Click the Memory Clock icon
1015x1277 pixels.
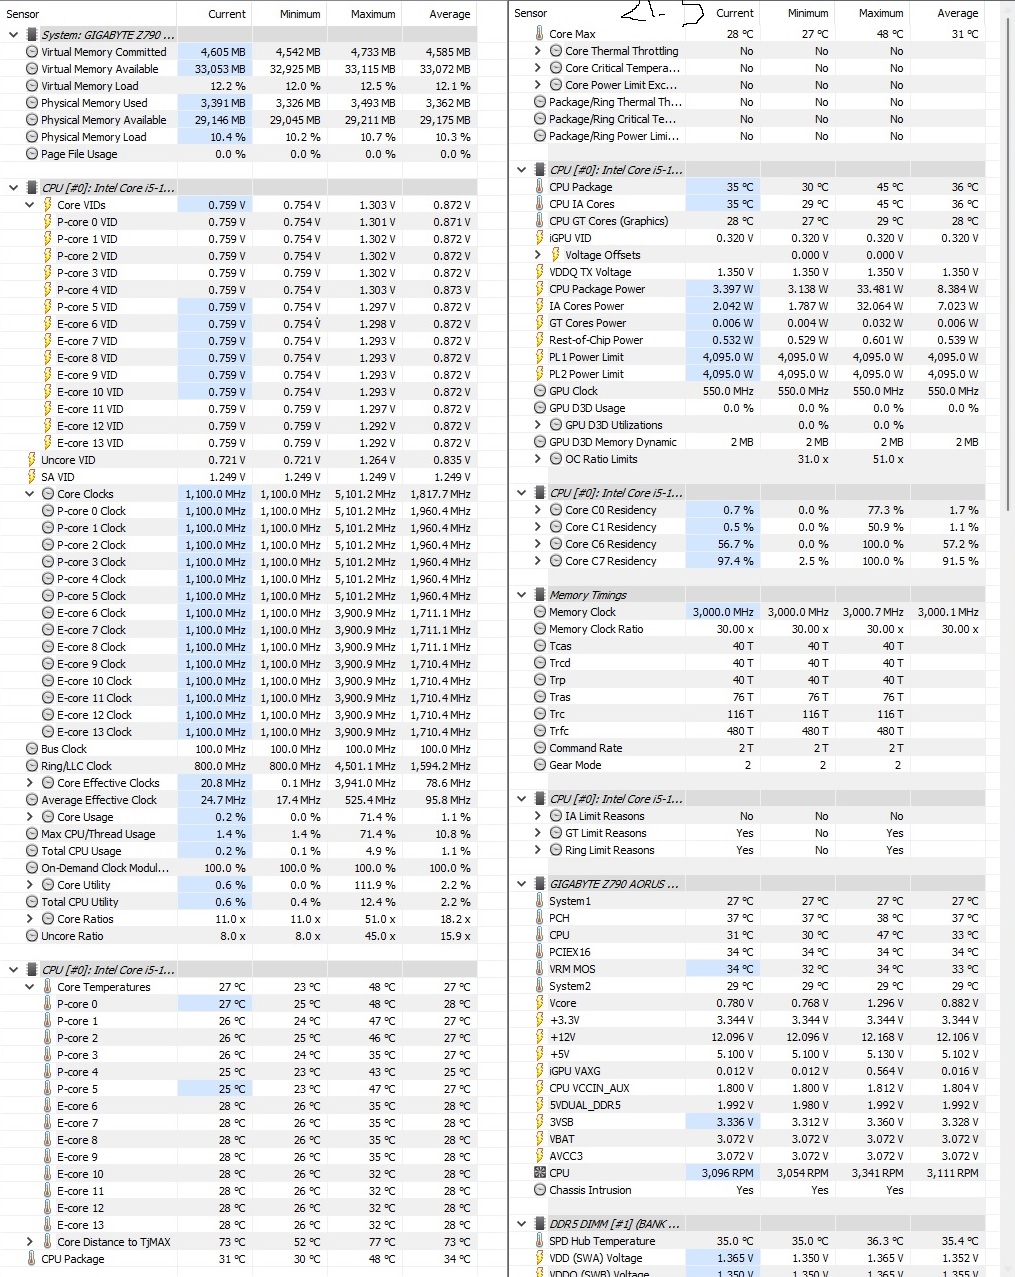point(540,612)
